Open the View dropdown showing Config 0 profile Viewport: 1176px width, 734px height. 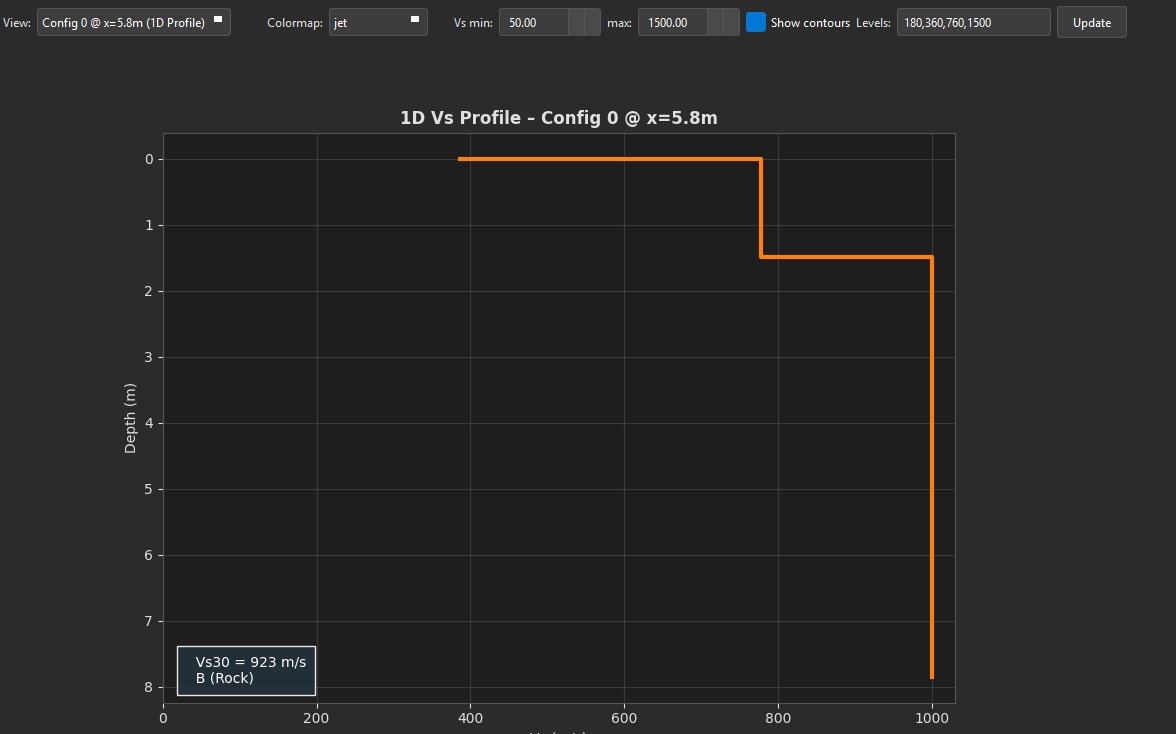tap(134, 22)
